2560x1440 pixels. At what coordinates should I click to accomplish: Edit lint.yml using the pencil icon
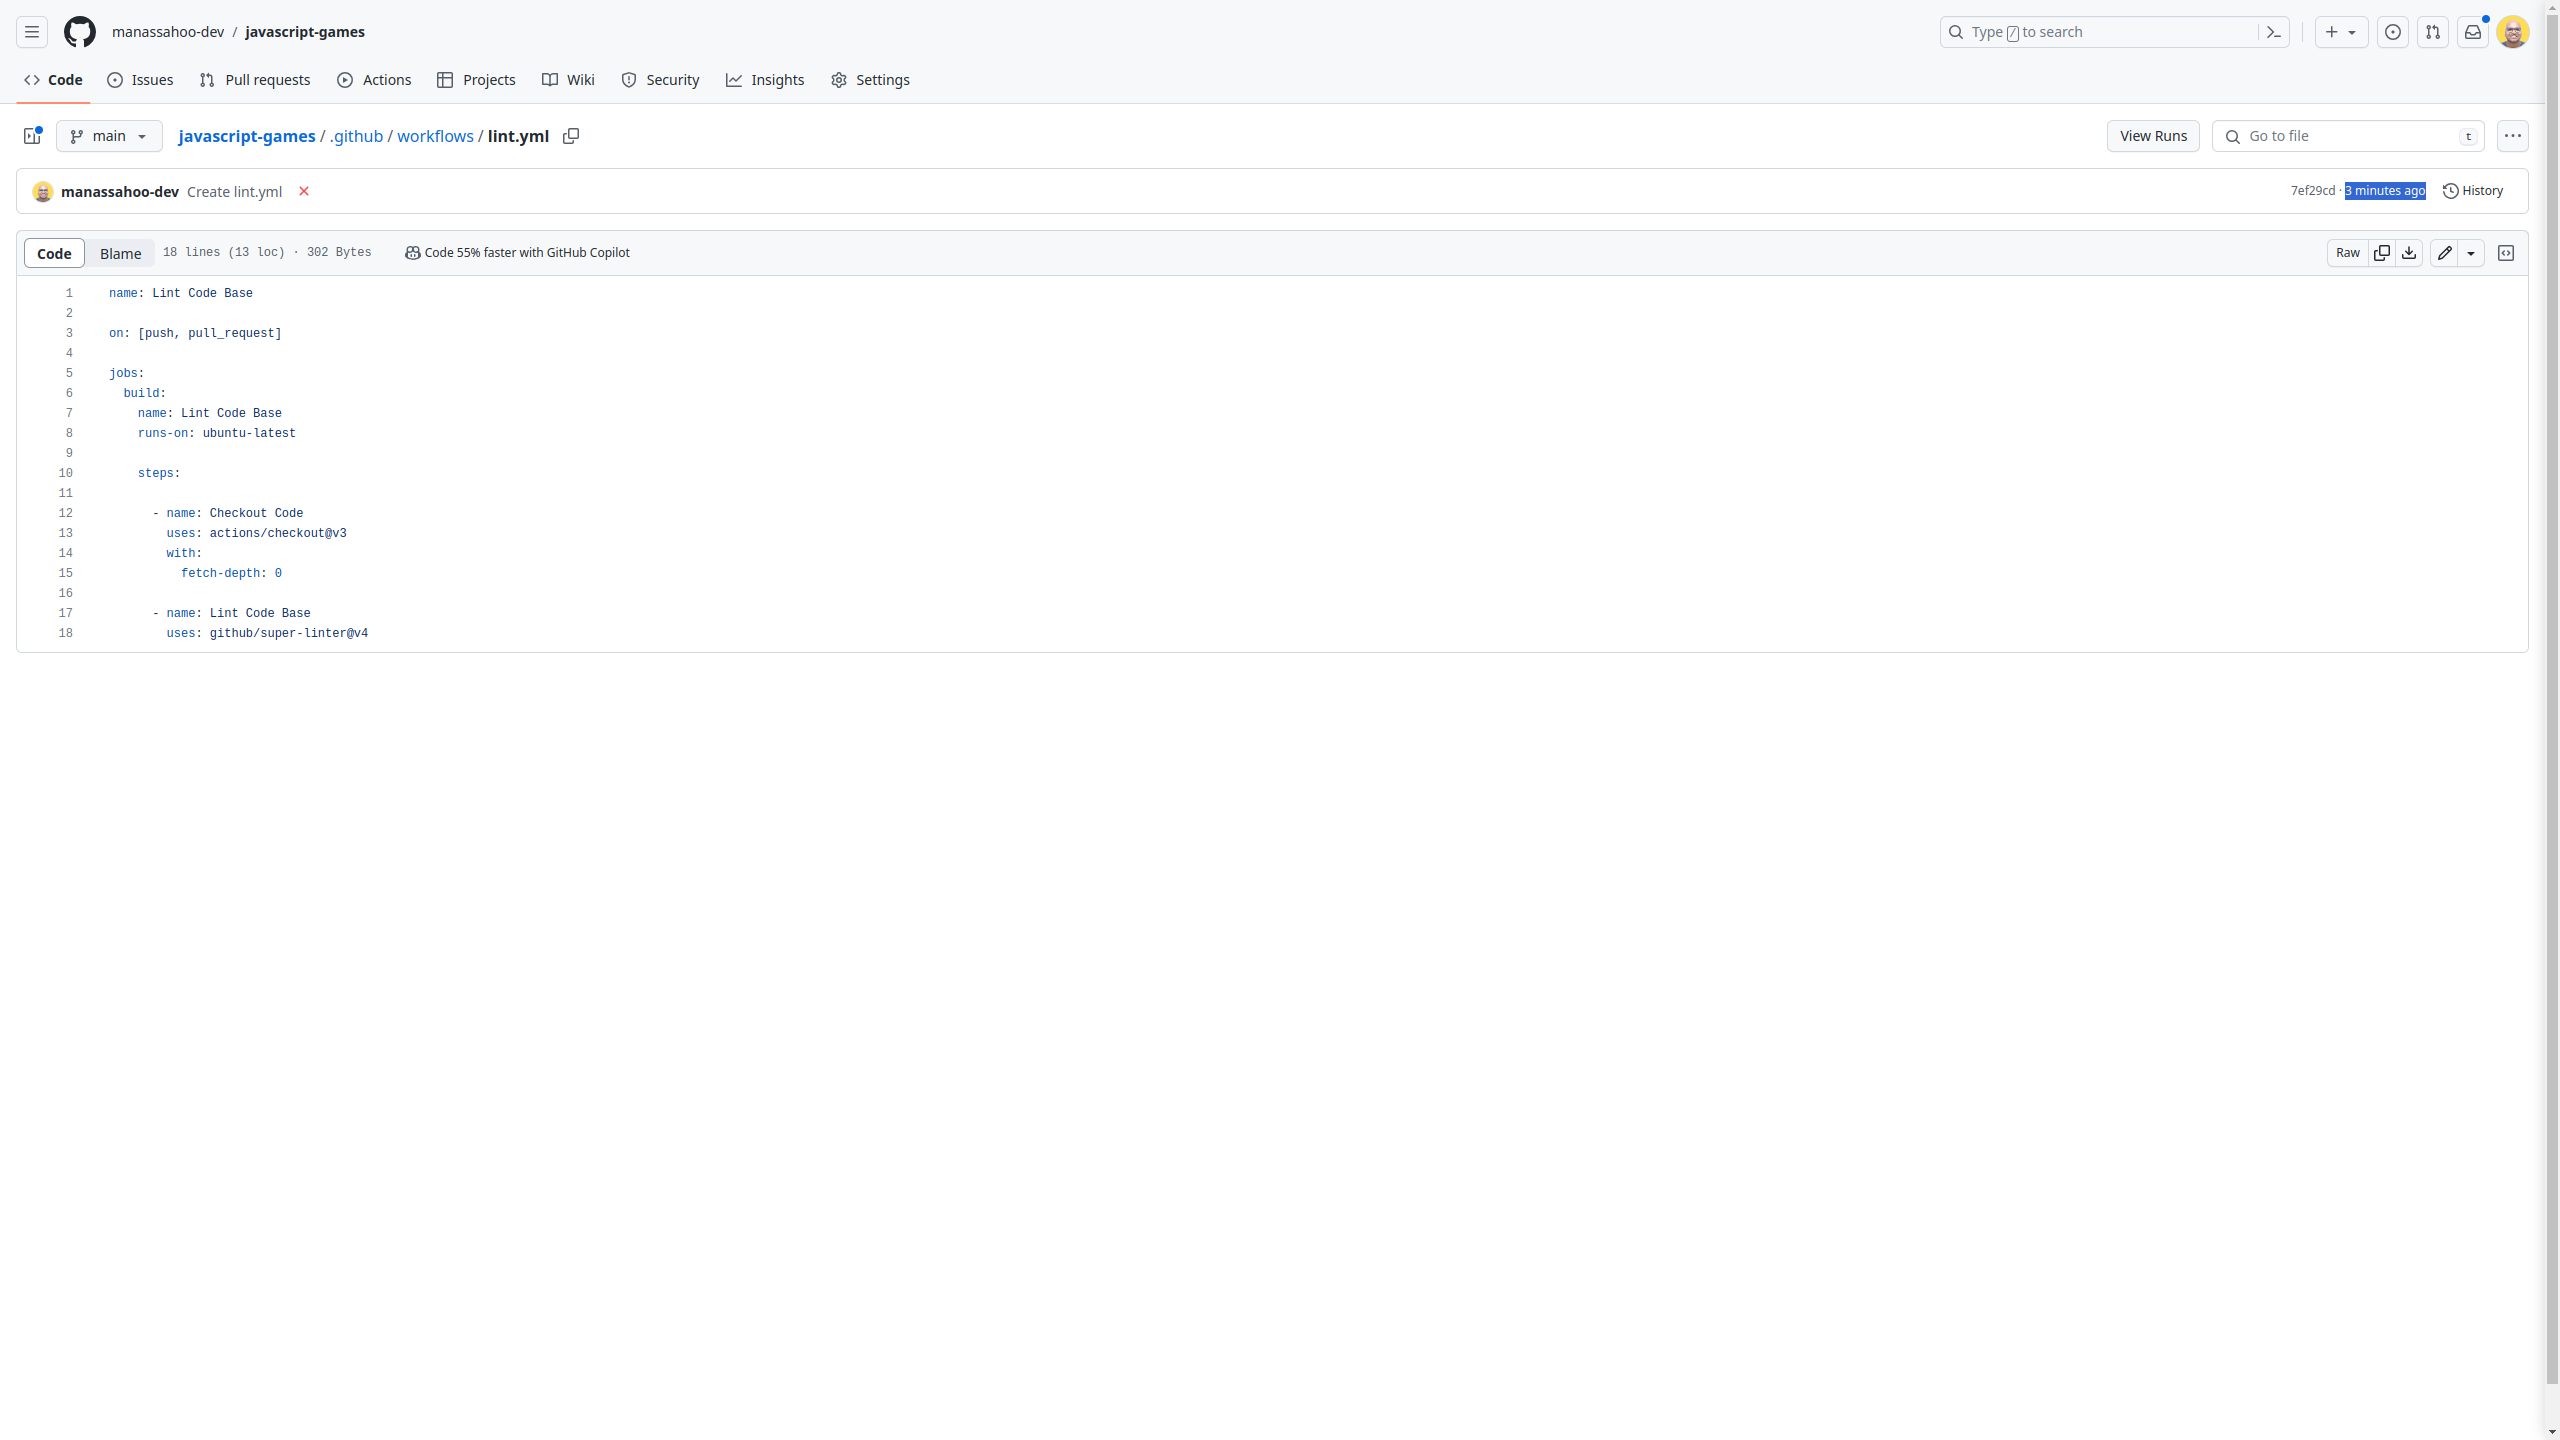(2444, 253)
